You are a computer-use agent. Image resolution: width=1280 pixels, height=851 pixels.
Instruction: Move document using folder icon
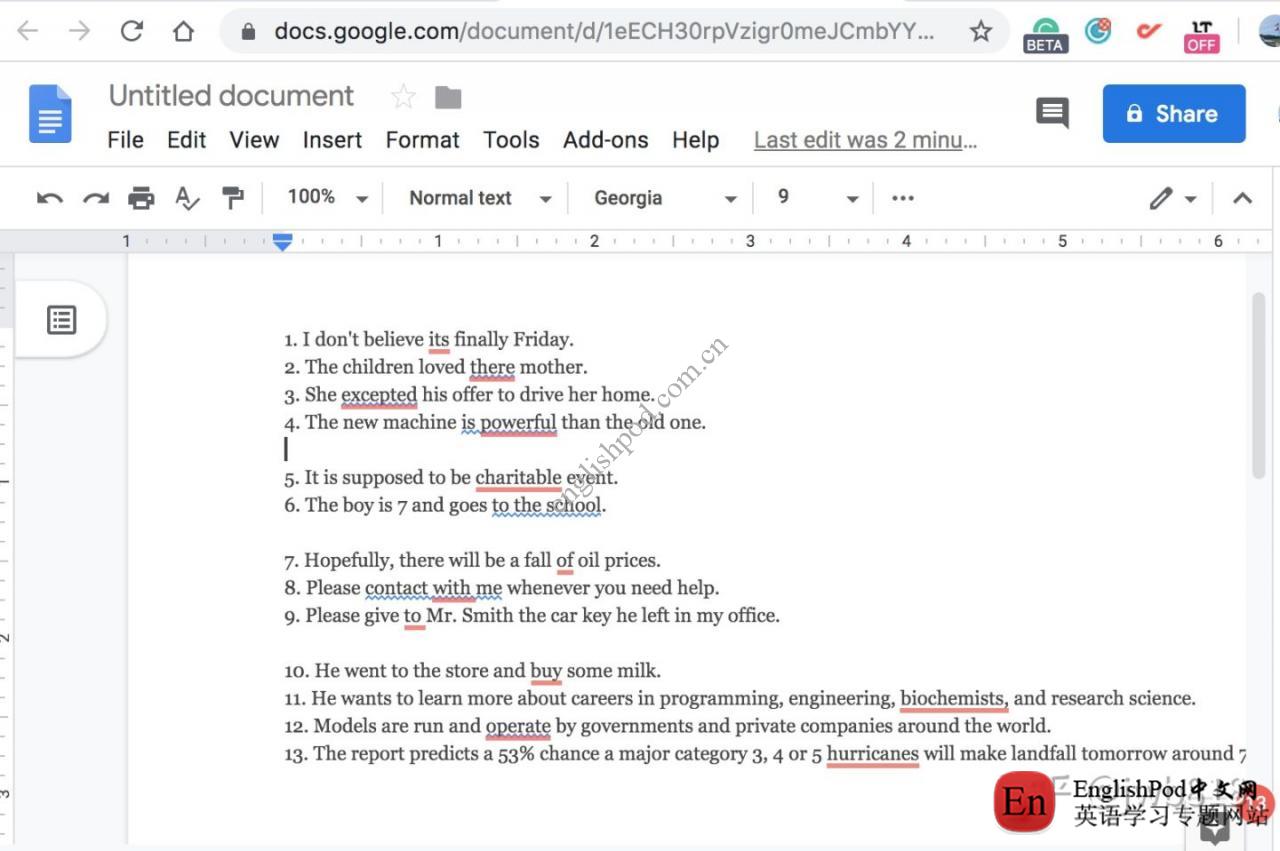pos(448,97)
